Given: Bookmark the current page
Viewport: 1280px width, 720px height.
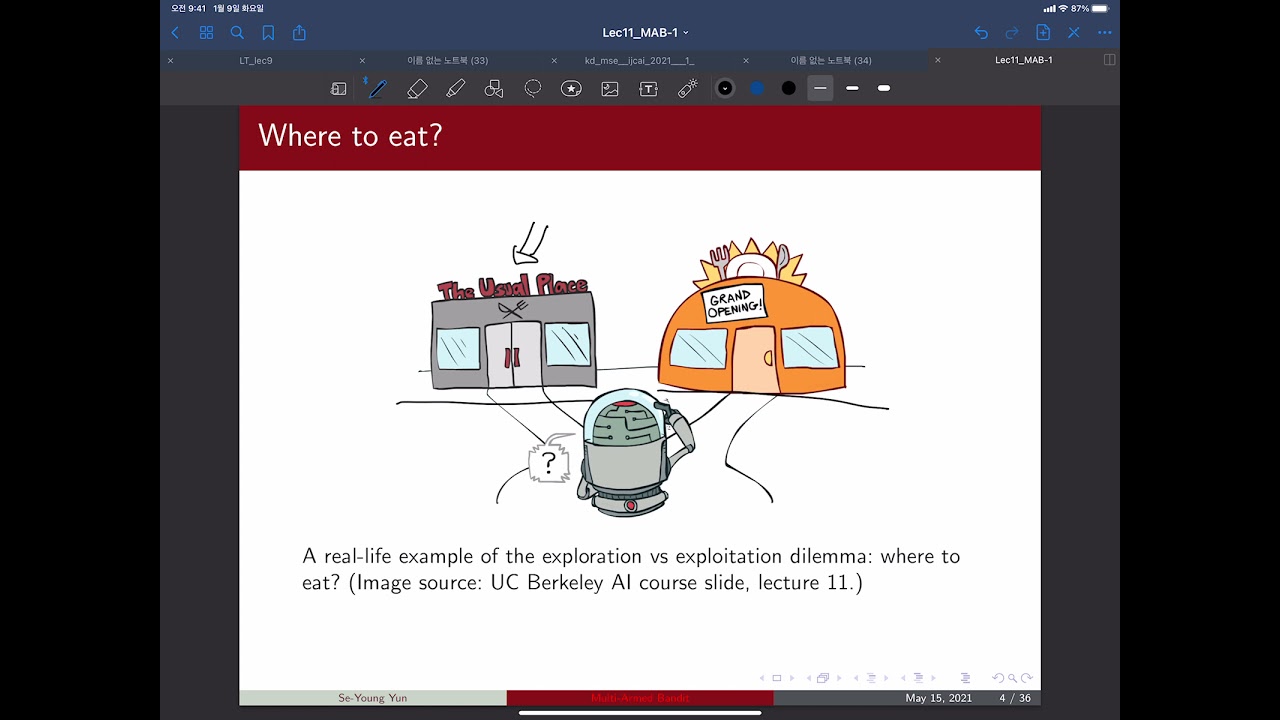Looking at the screenshot, I should (x=268, y=33).
